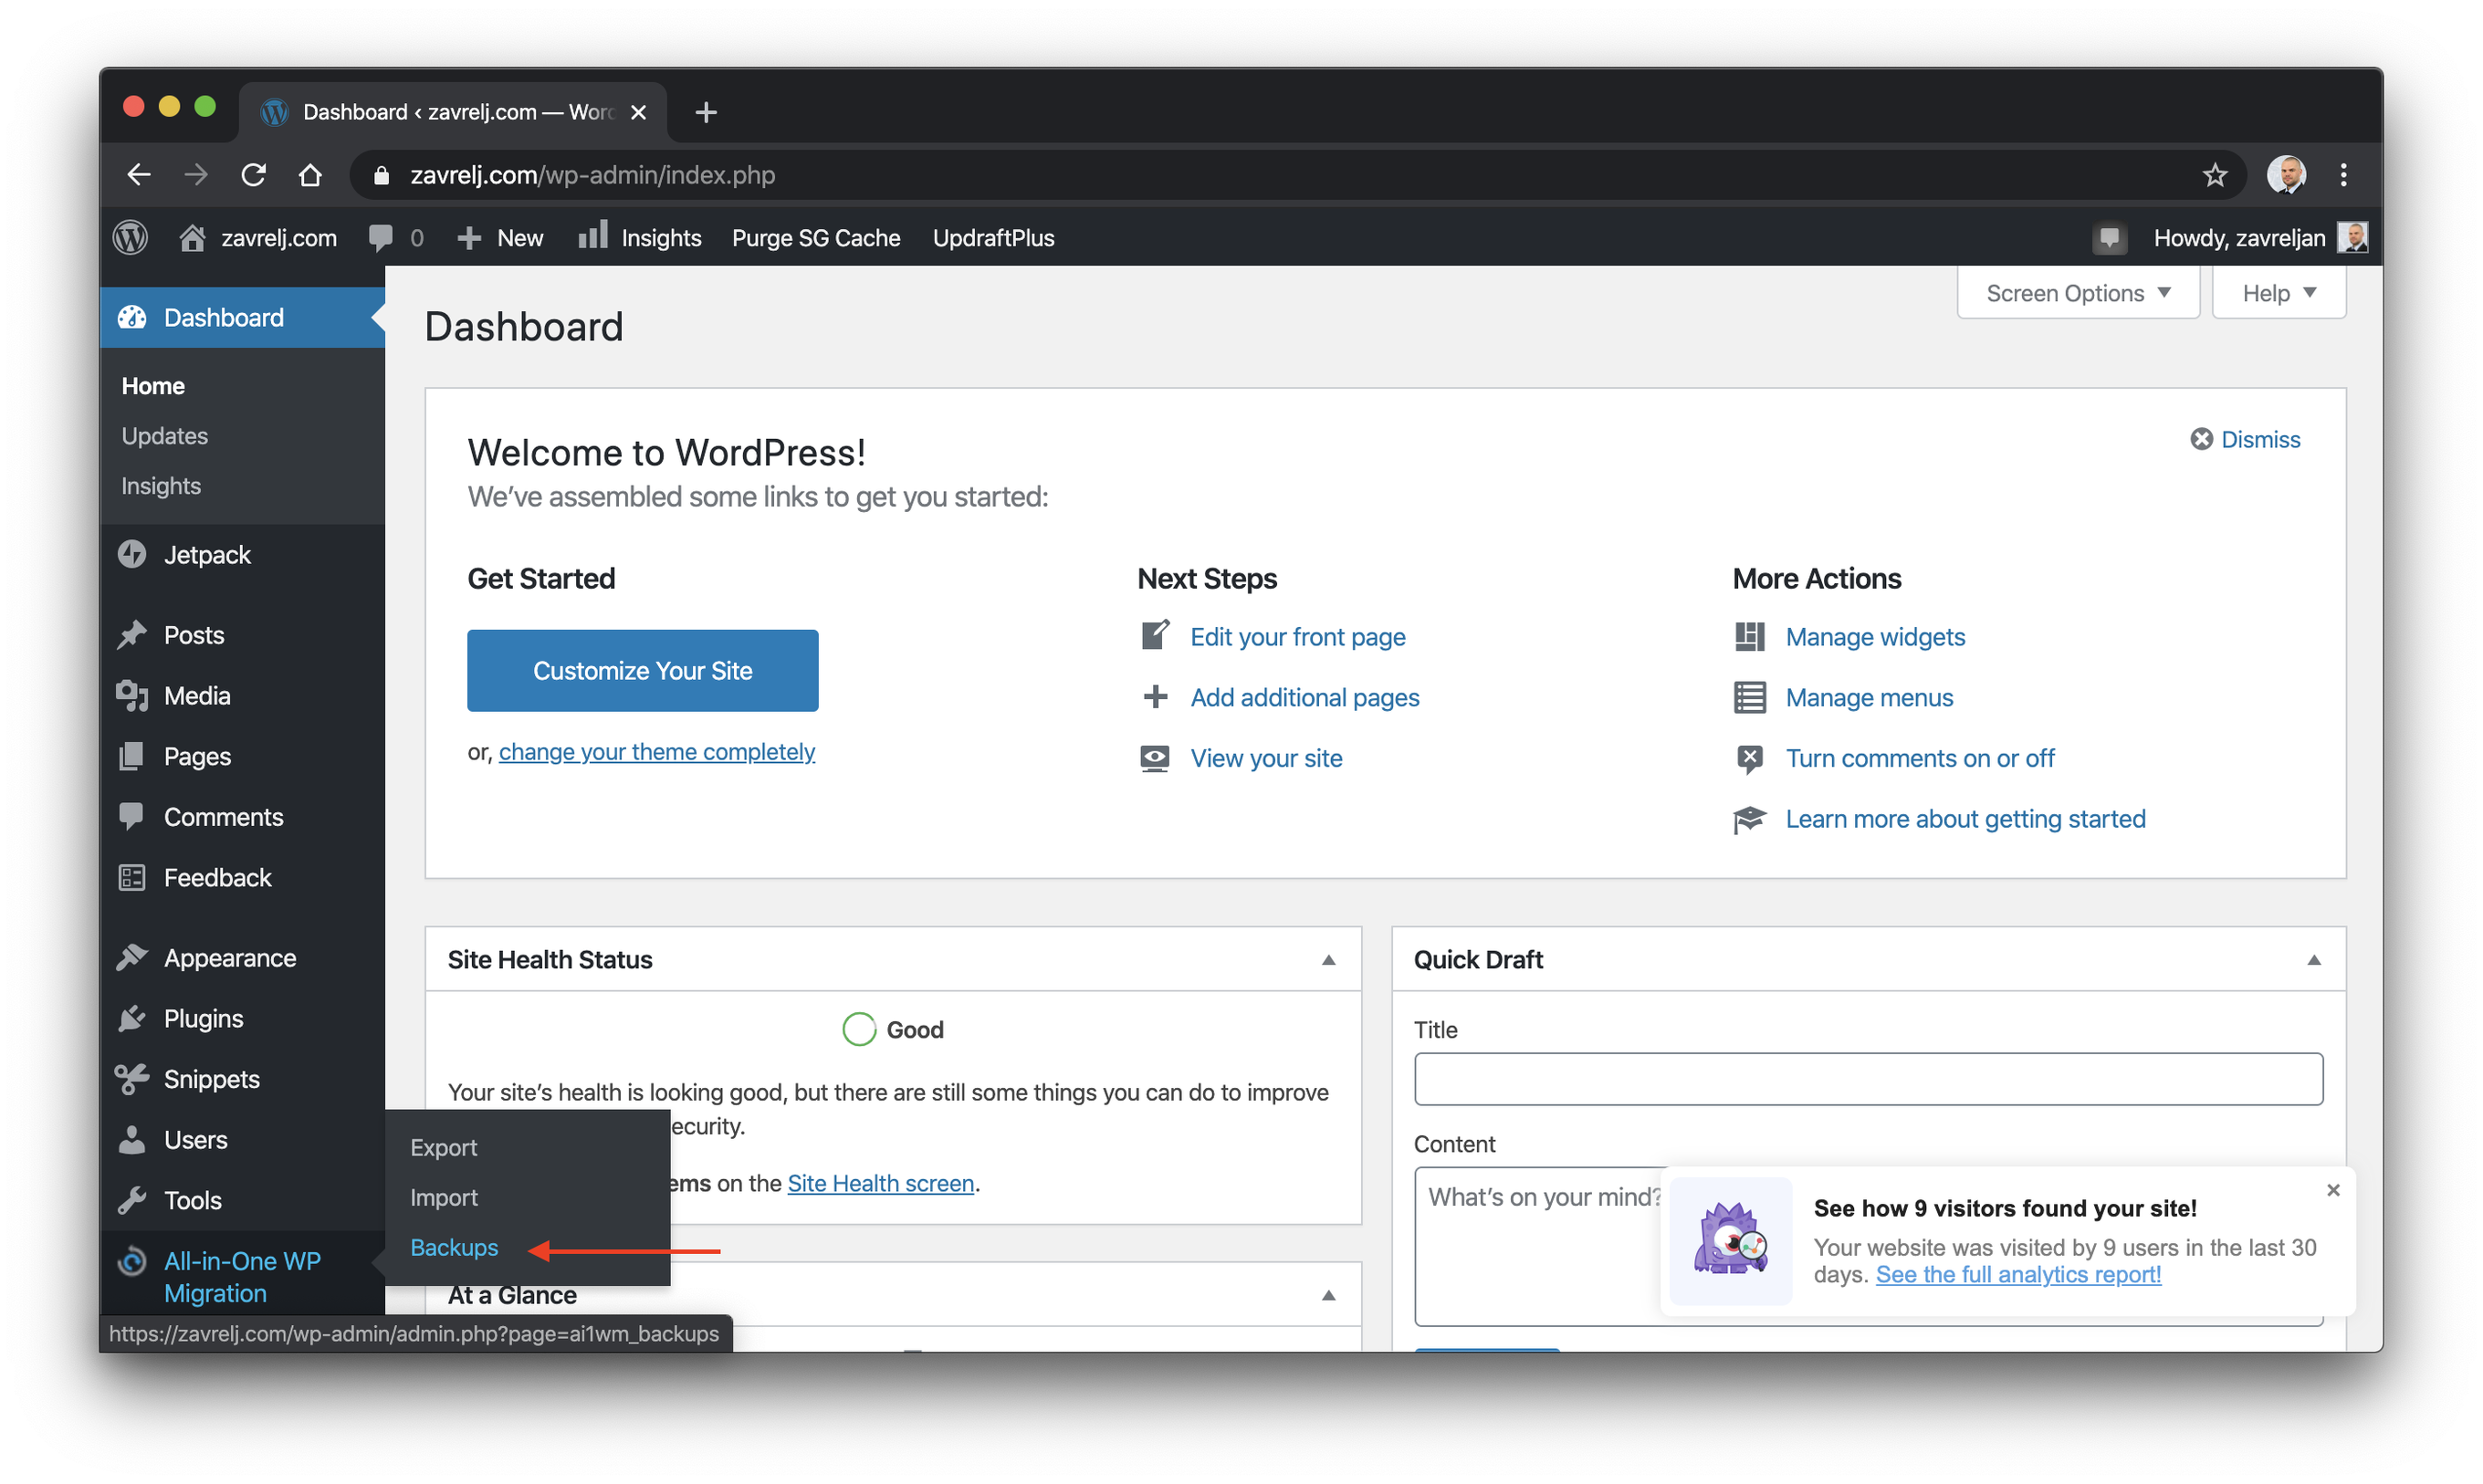Select Home in the Dashboard submenu
Viewport: 2483px width, 1484px height.
[x=153, y=386]
